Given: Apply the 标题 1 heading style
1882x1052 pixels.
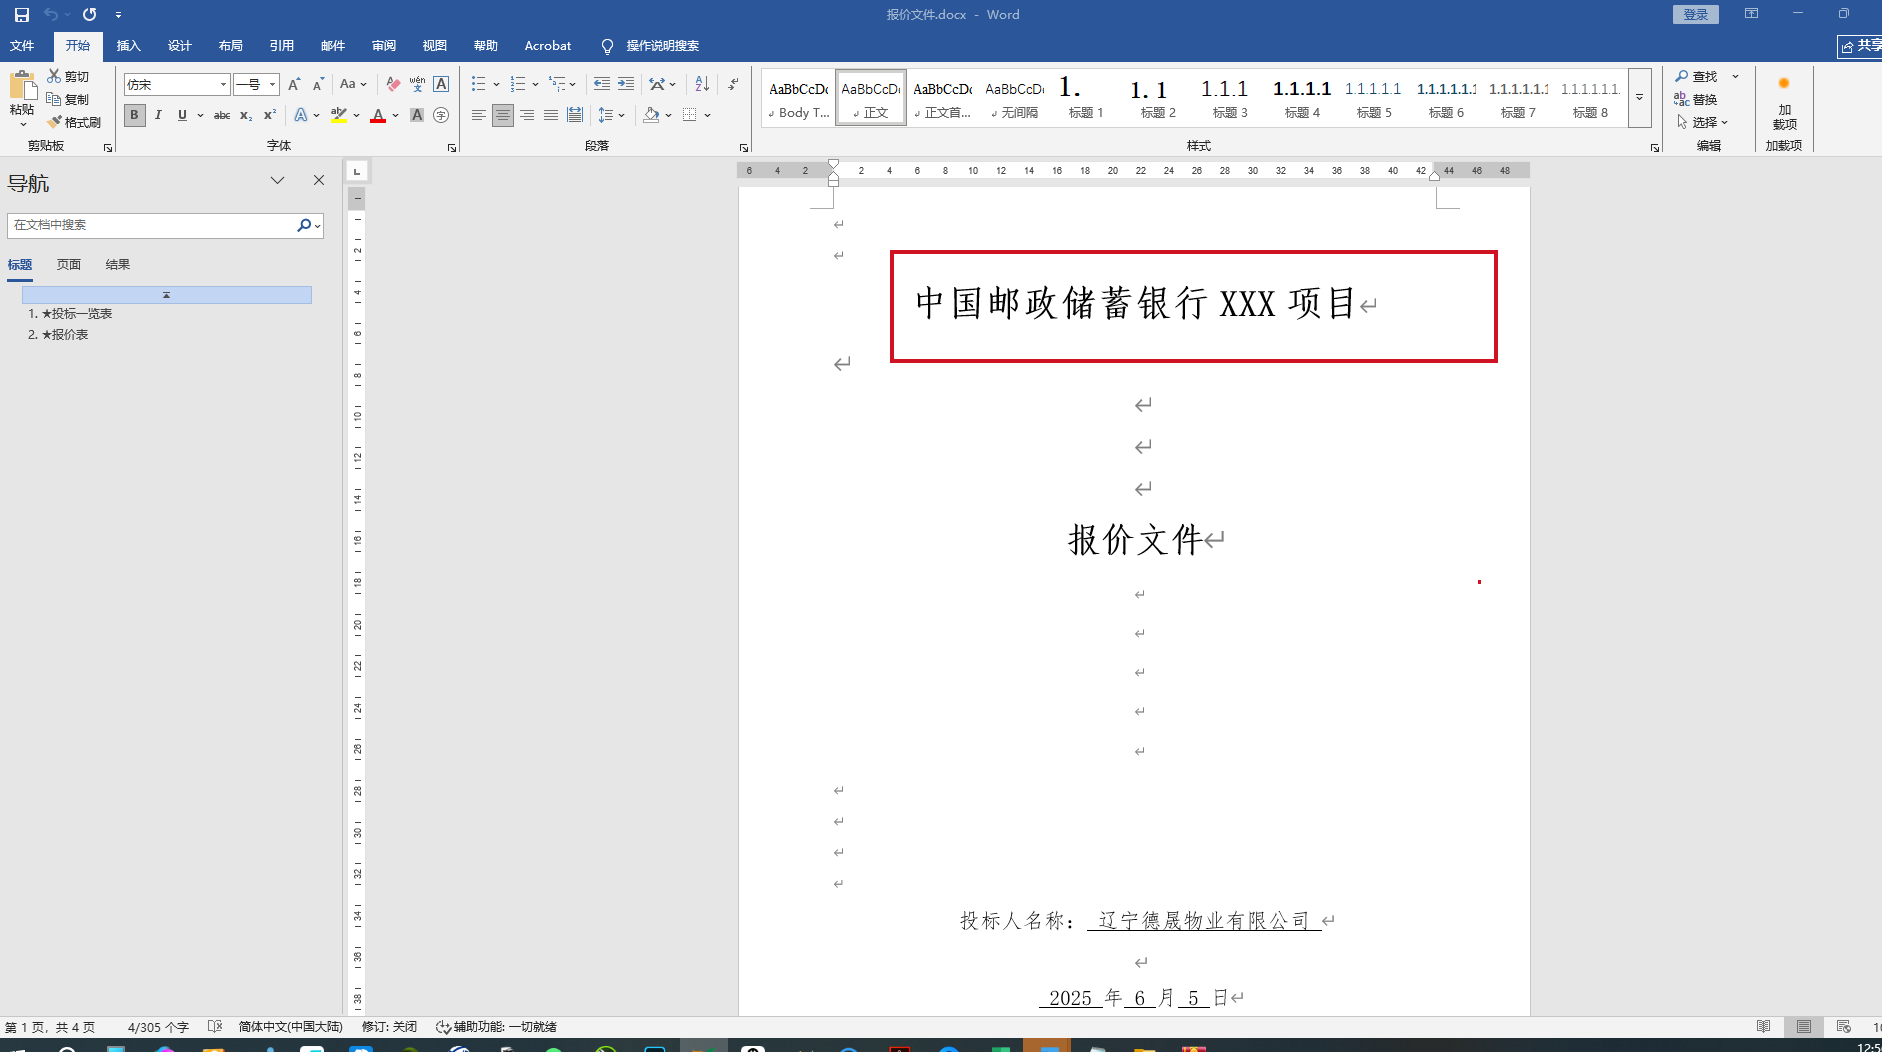Looking at the screenshot, I should [x=1086, y=98].
